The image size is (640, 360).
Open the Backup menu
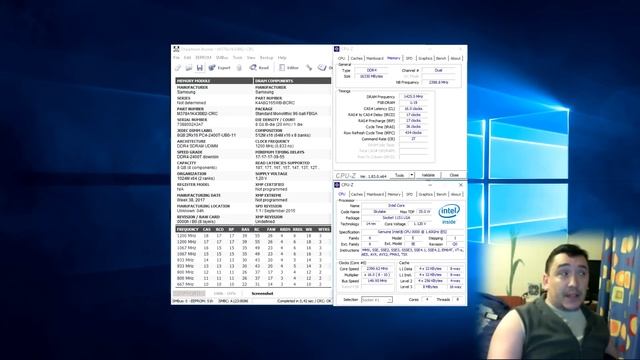point(267,58)
